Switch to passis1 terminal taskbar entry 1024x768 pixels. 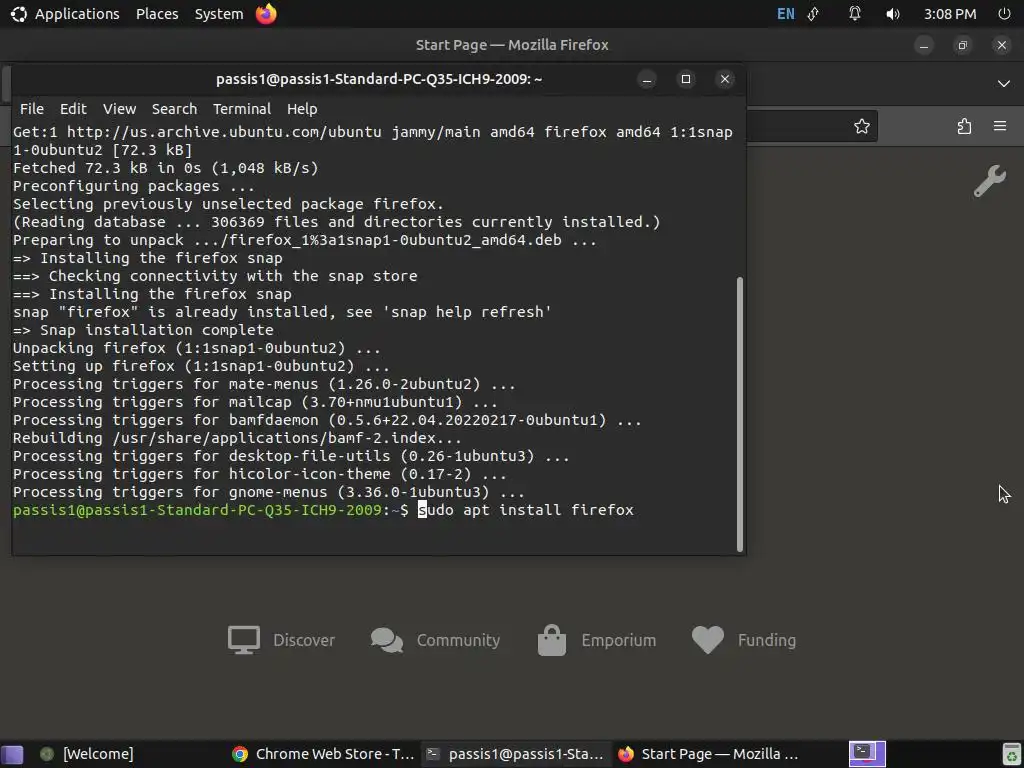tap(515, 754)
